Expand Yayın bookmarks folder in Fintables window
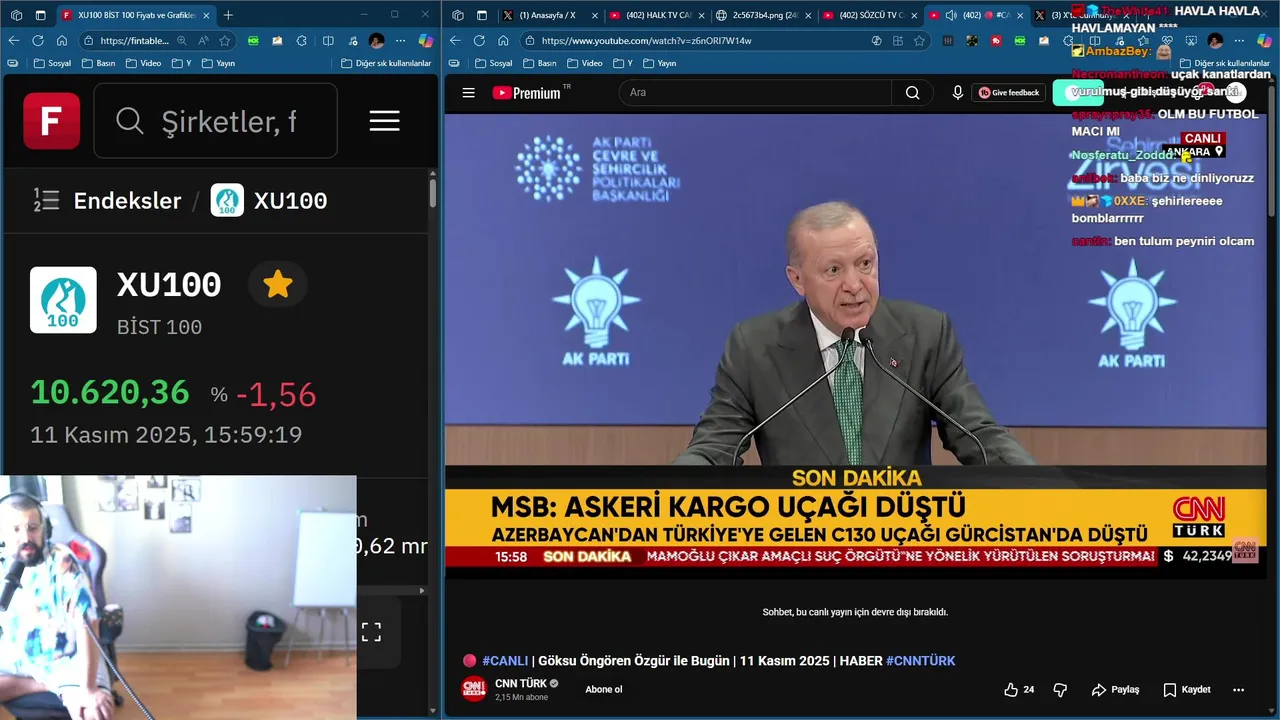Image resolution: width=1280 pixels, height=720 pixels. coord(218,63)
